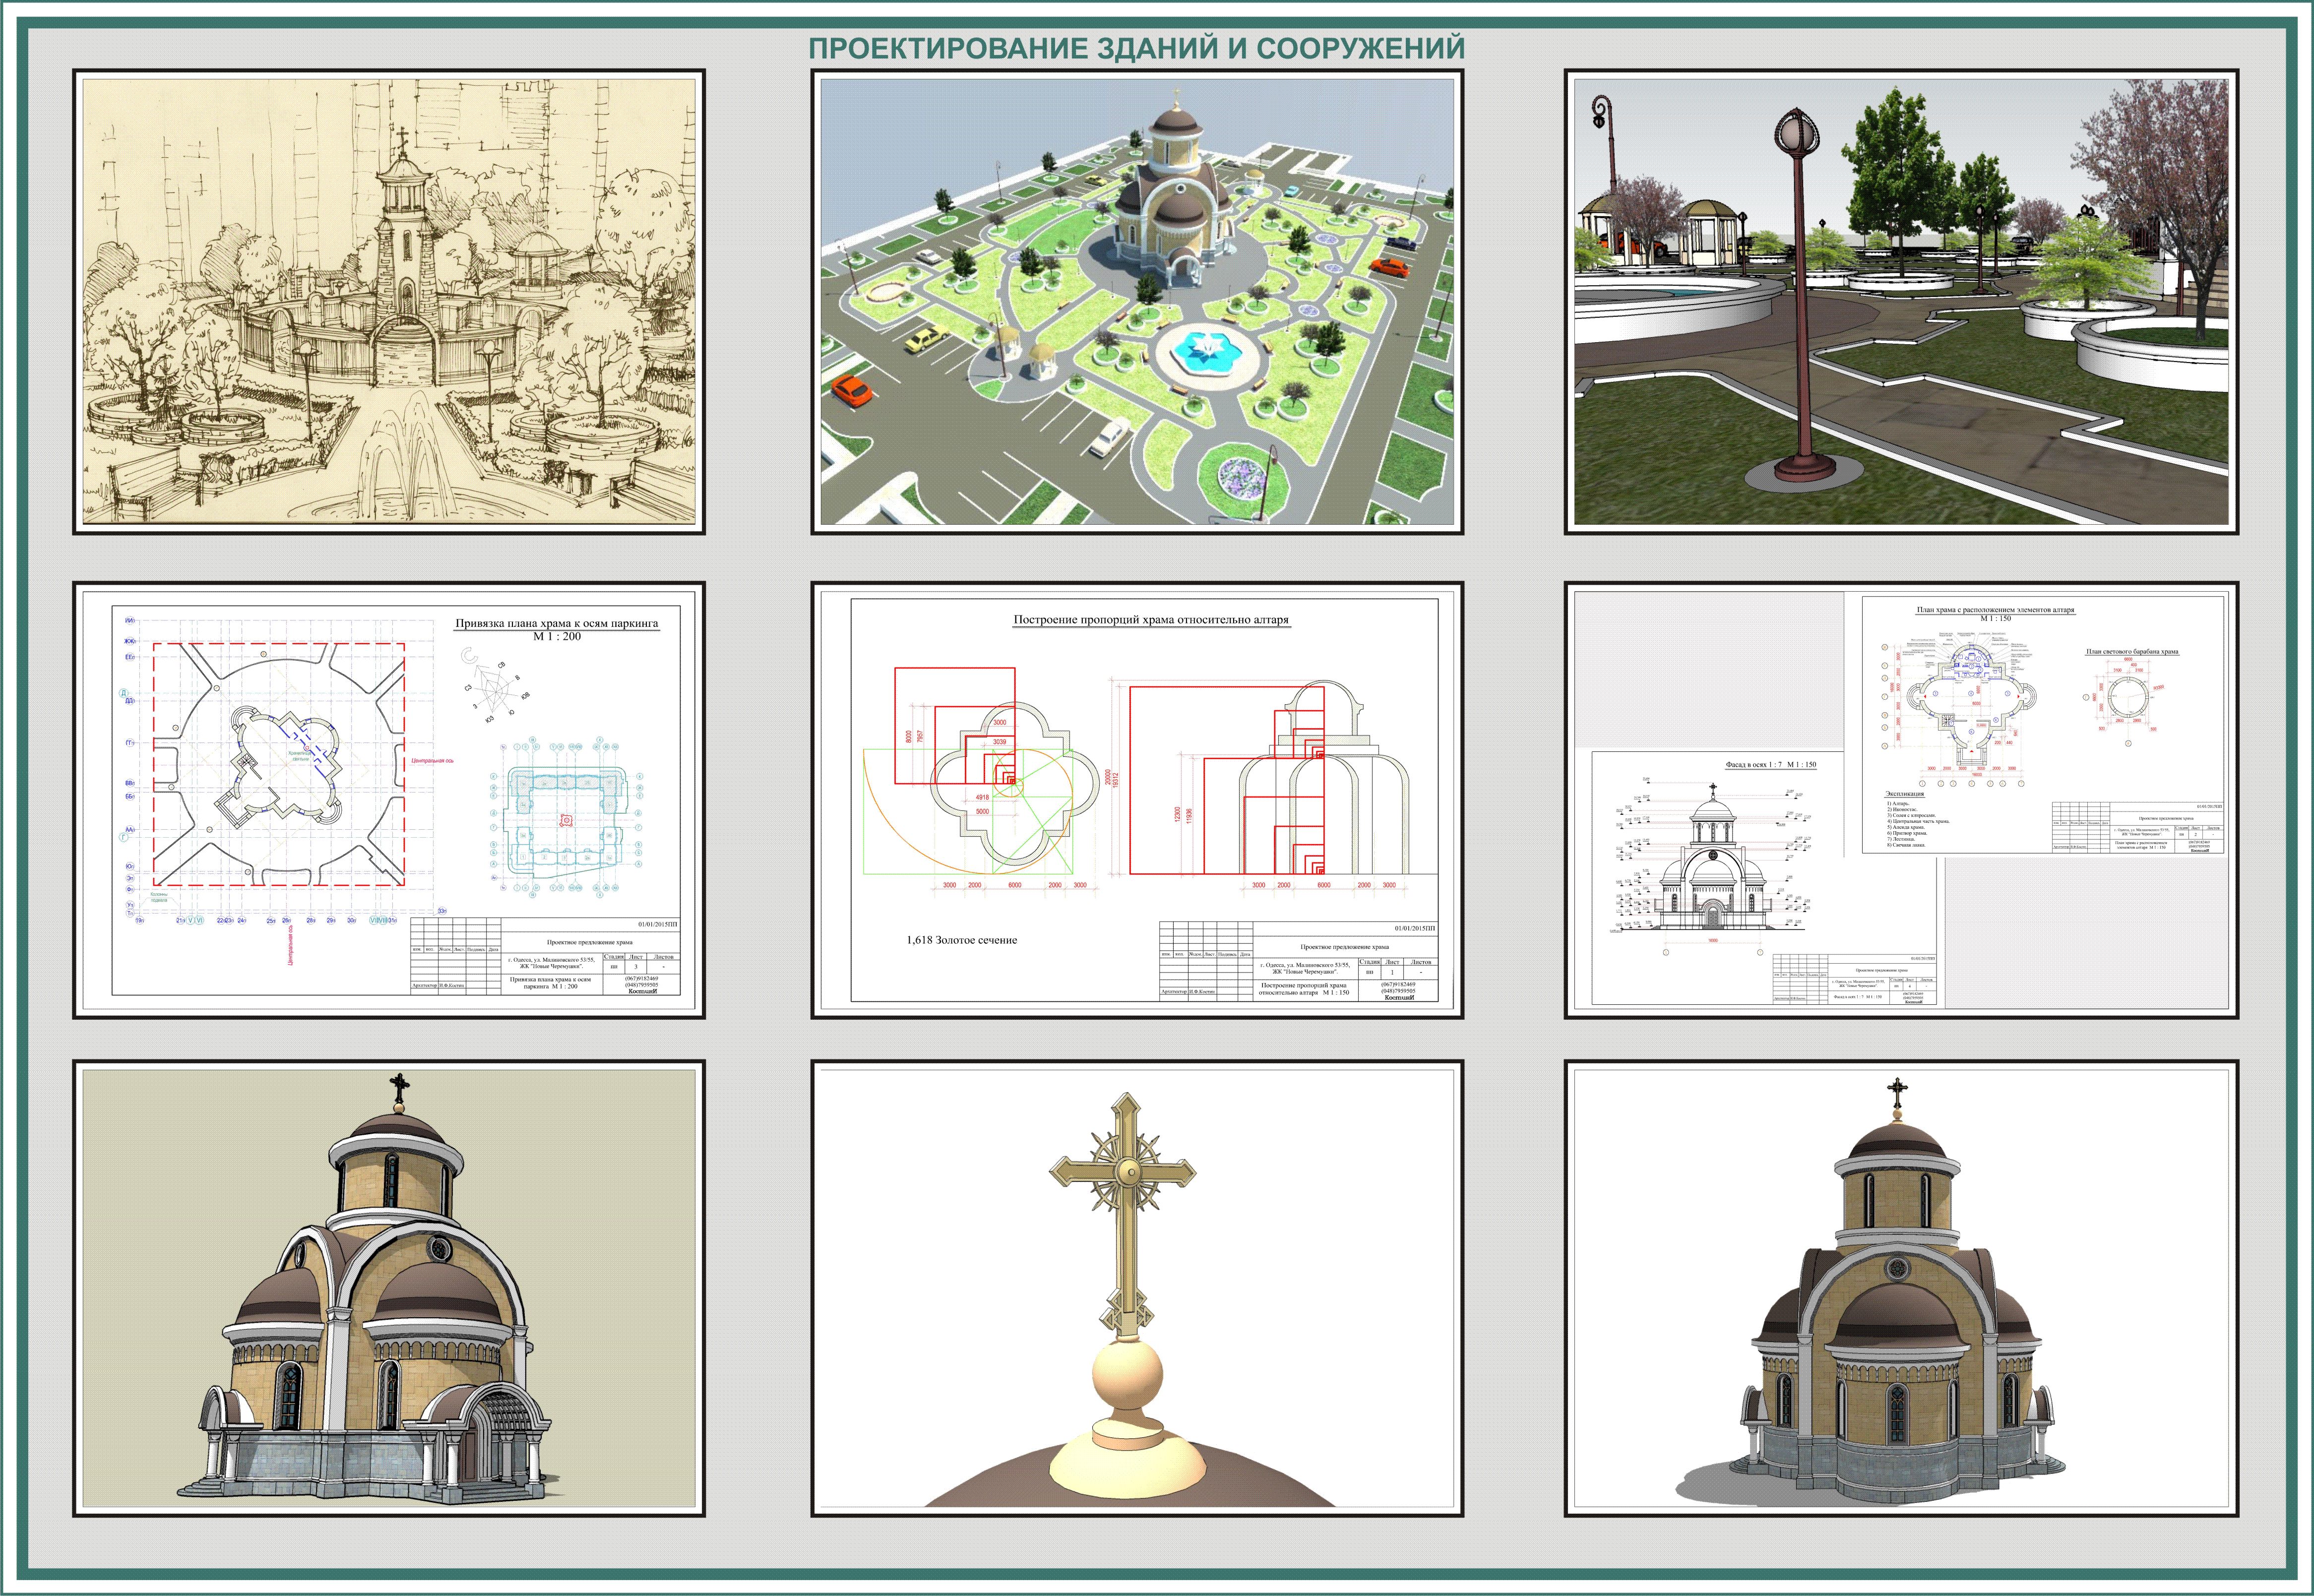Click the caption 'Построение пропорций храма относительно алтаря'
Image resolution: width=2314 pixels, height=1596 pixels.
[1151, 620]
